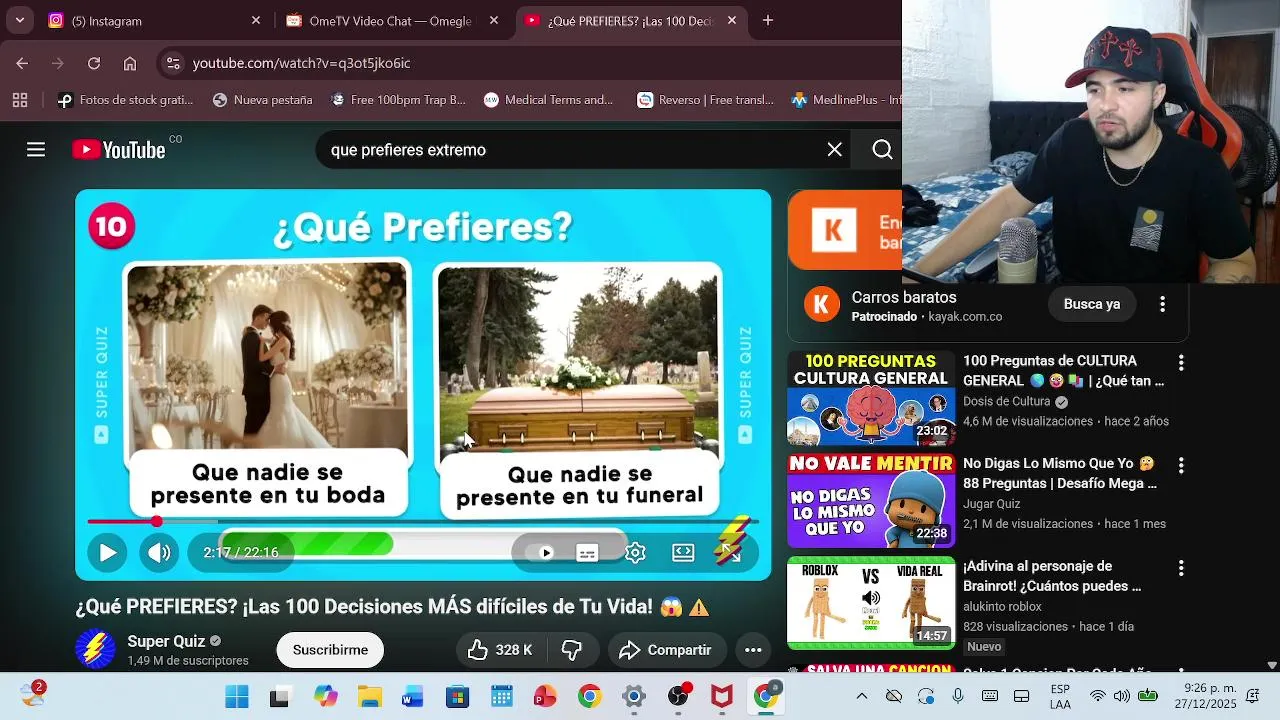Open options for 100 Preguntas de CULTURA GENERAL
Screen dimensions: 1280x720
[x=1181, y=363]
